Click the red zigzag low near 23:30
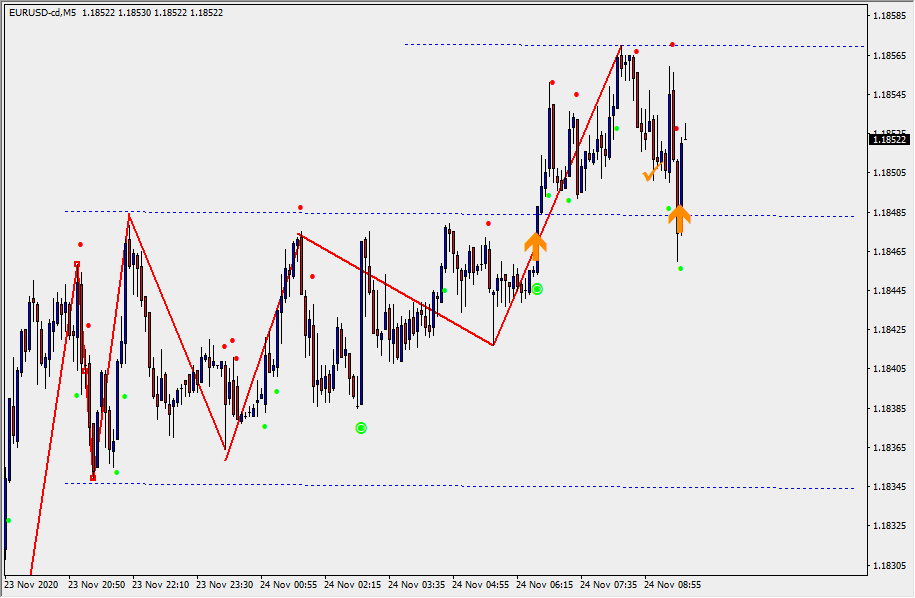 [226, 460]
